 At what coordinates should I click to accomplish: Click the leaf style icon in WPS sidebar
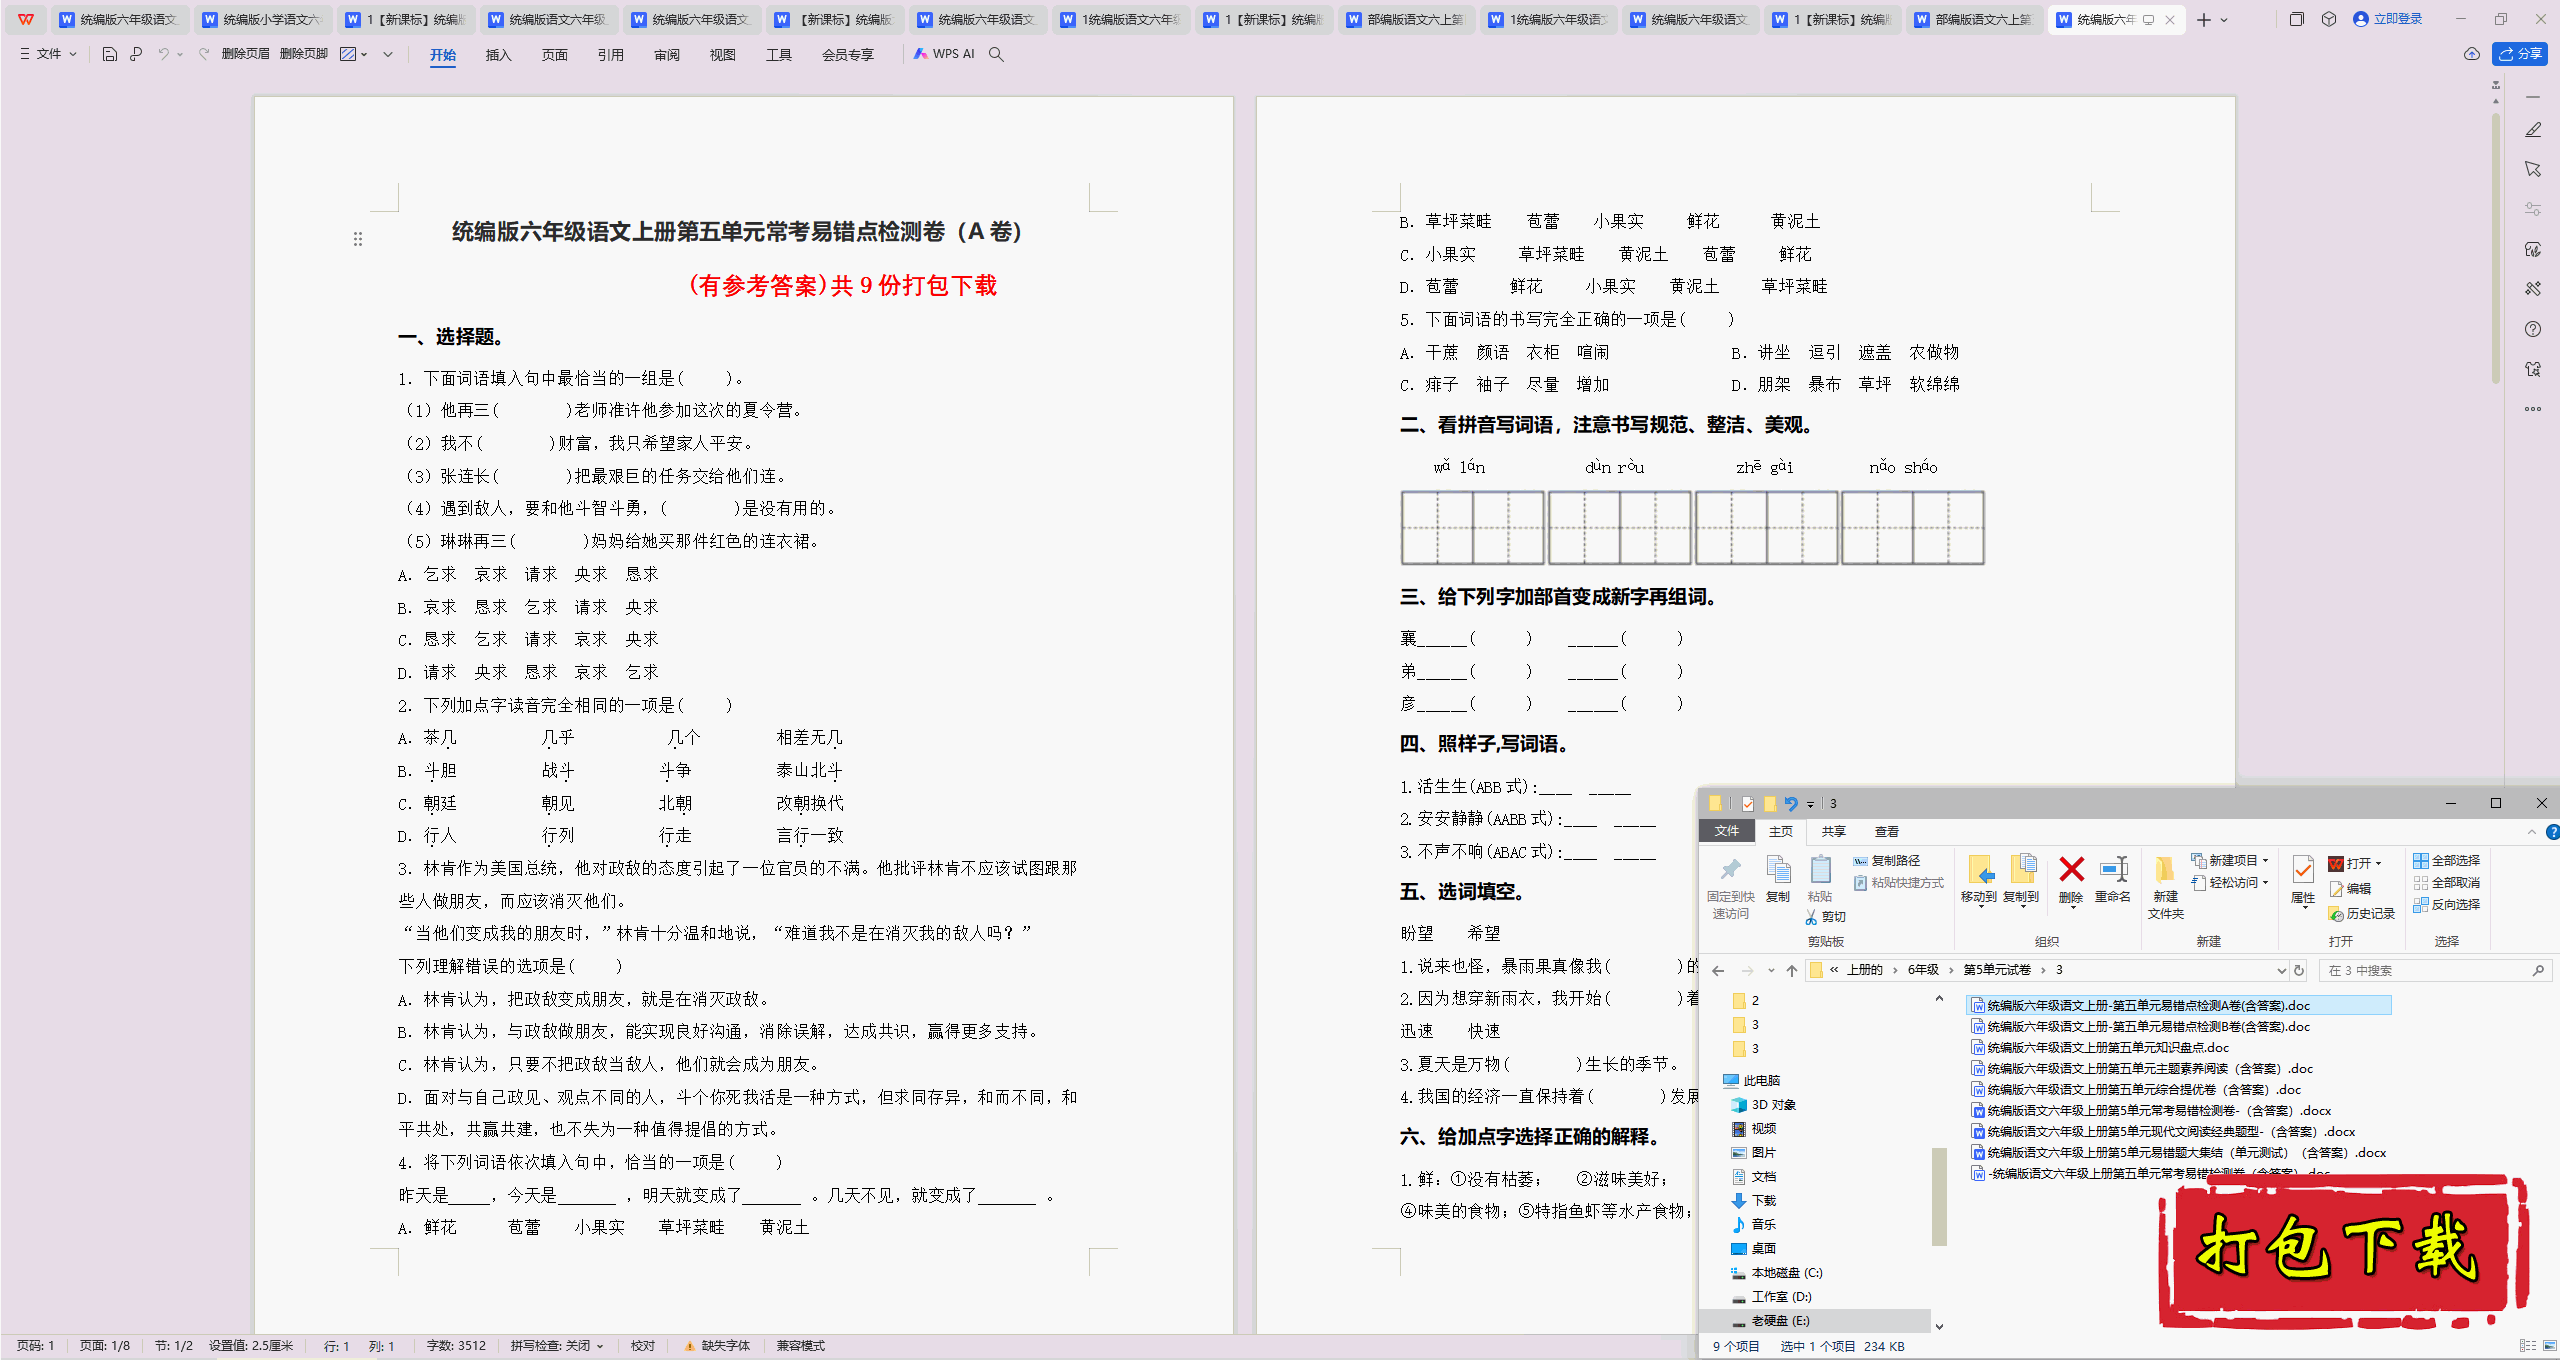(x=2533, y=249)
